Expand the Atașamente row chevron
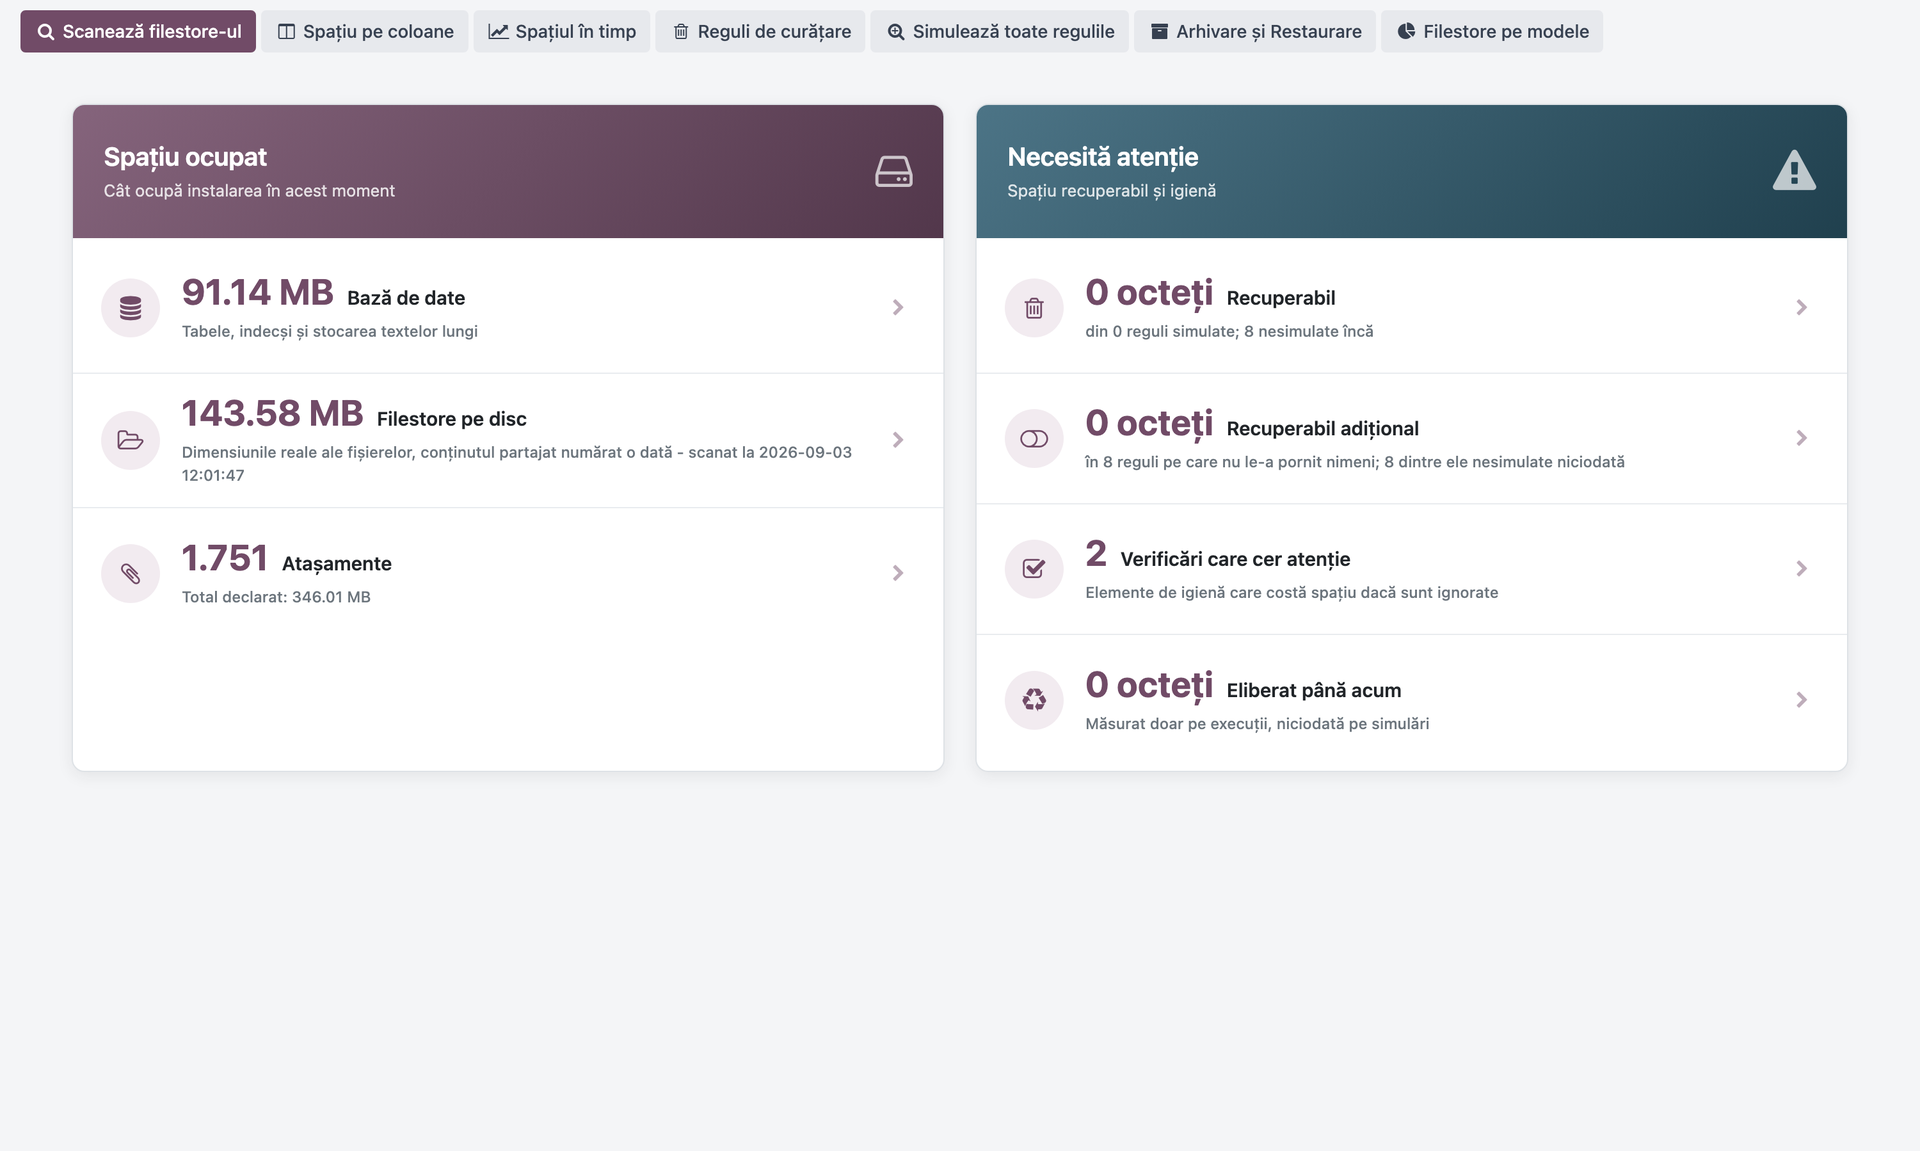Viewport: 1920px width, 1151px height. [898, 573]
